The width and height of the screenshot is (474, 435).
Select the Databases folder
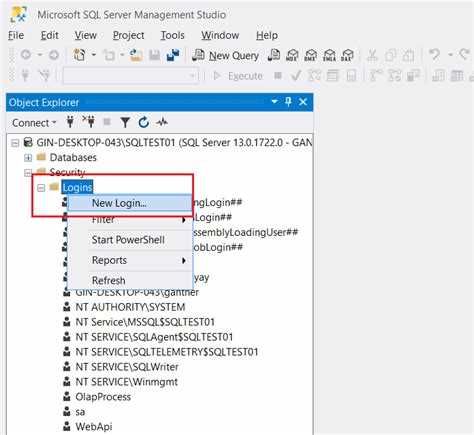[x=73, y=158]
